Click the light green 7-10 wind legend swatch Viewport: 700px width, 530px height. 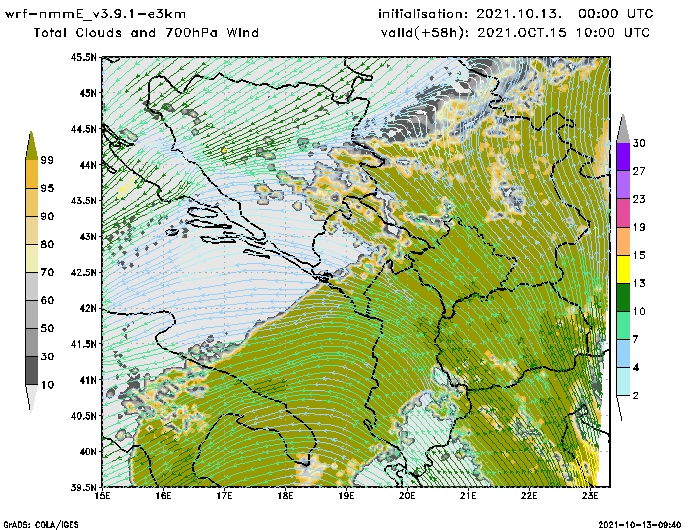623,326
